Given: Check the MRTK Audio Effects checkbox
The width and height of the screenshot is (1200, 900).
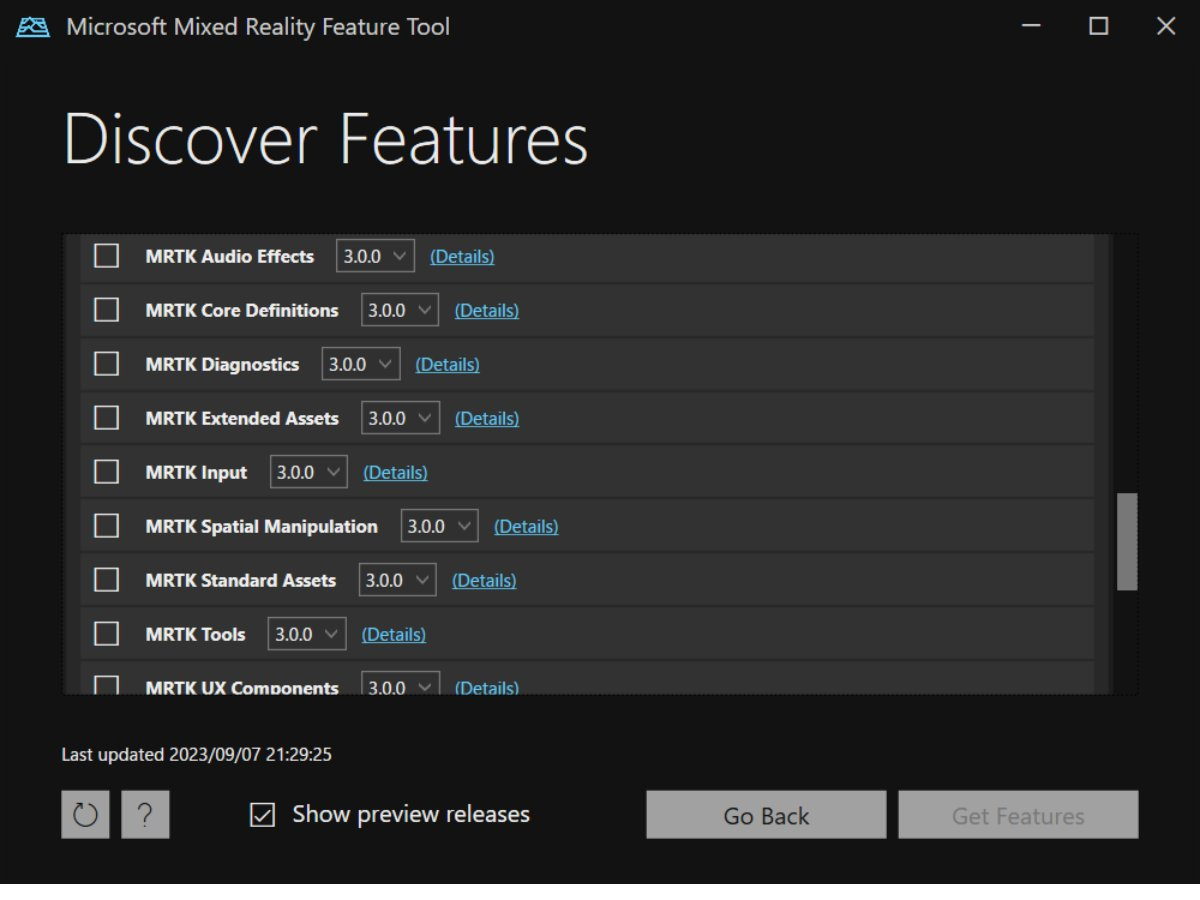Looking at the screenshot, I should [x=106, y=256].
